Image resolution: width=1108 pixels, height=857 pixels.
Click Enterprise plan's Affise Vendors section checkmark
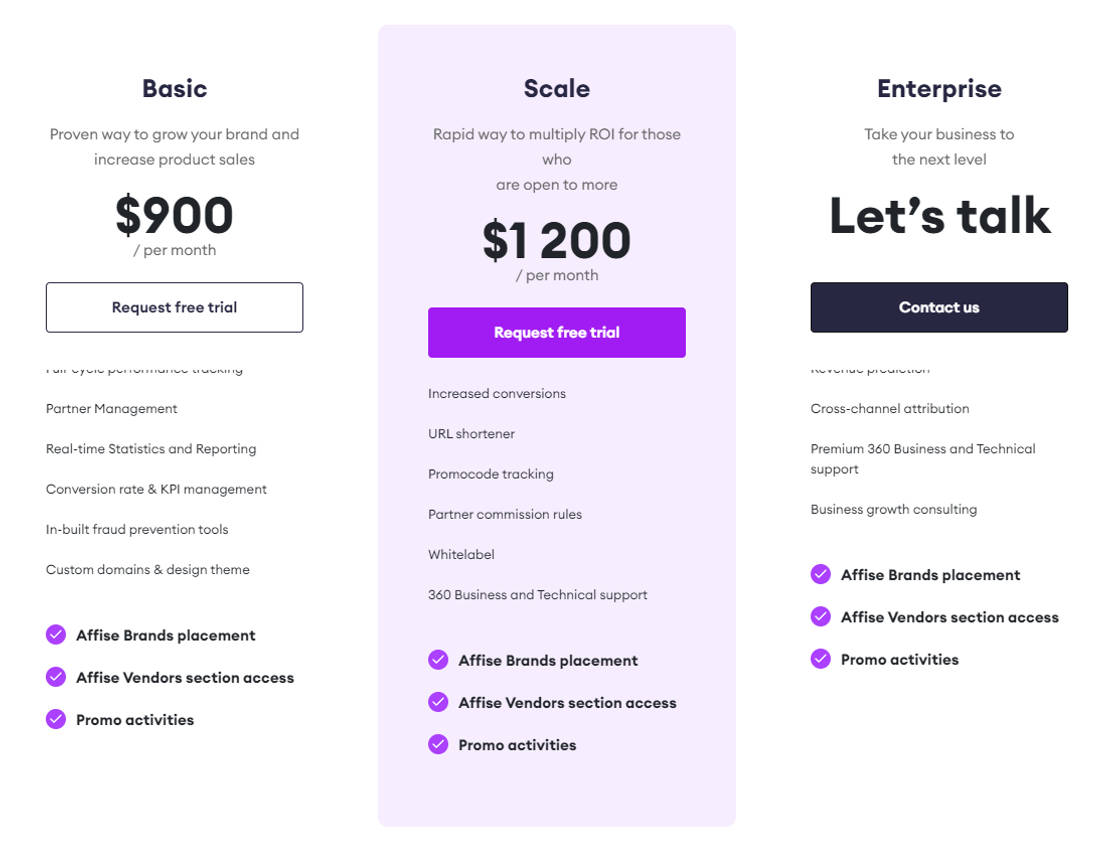[x=821, y=616]
